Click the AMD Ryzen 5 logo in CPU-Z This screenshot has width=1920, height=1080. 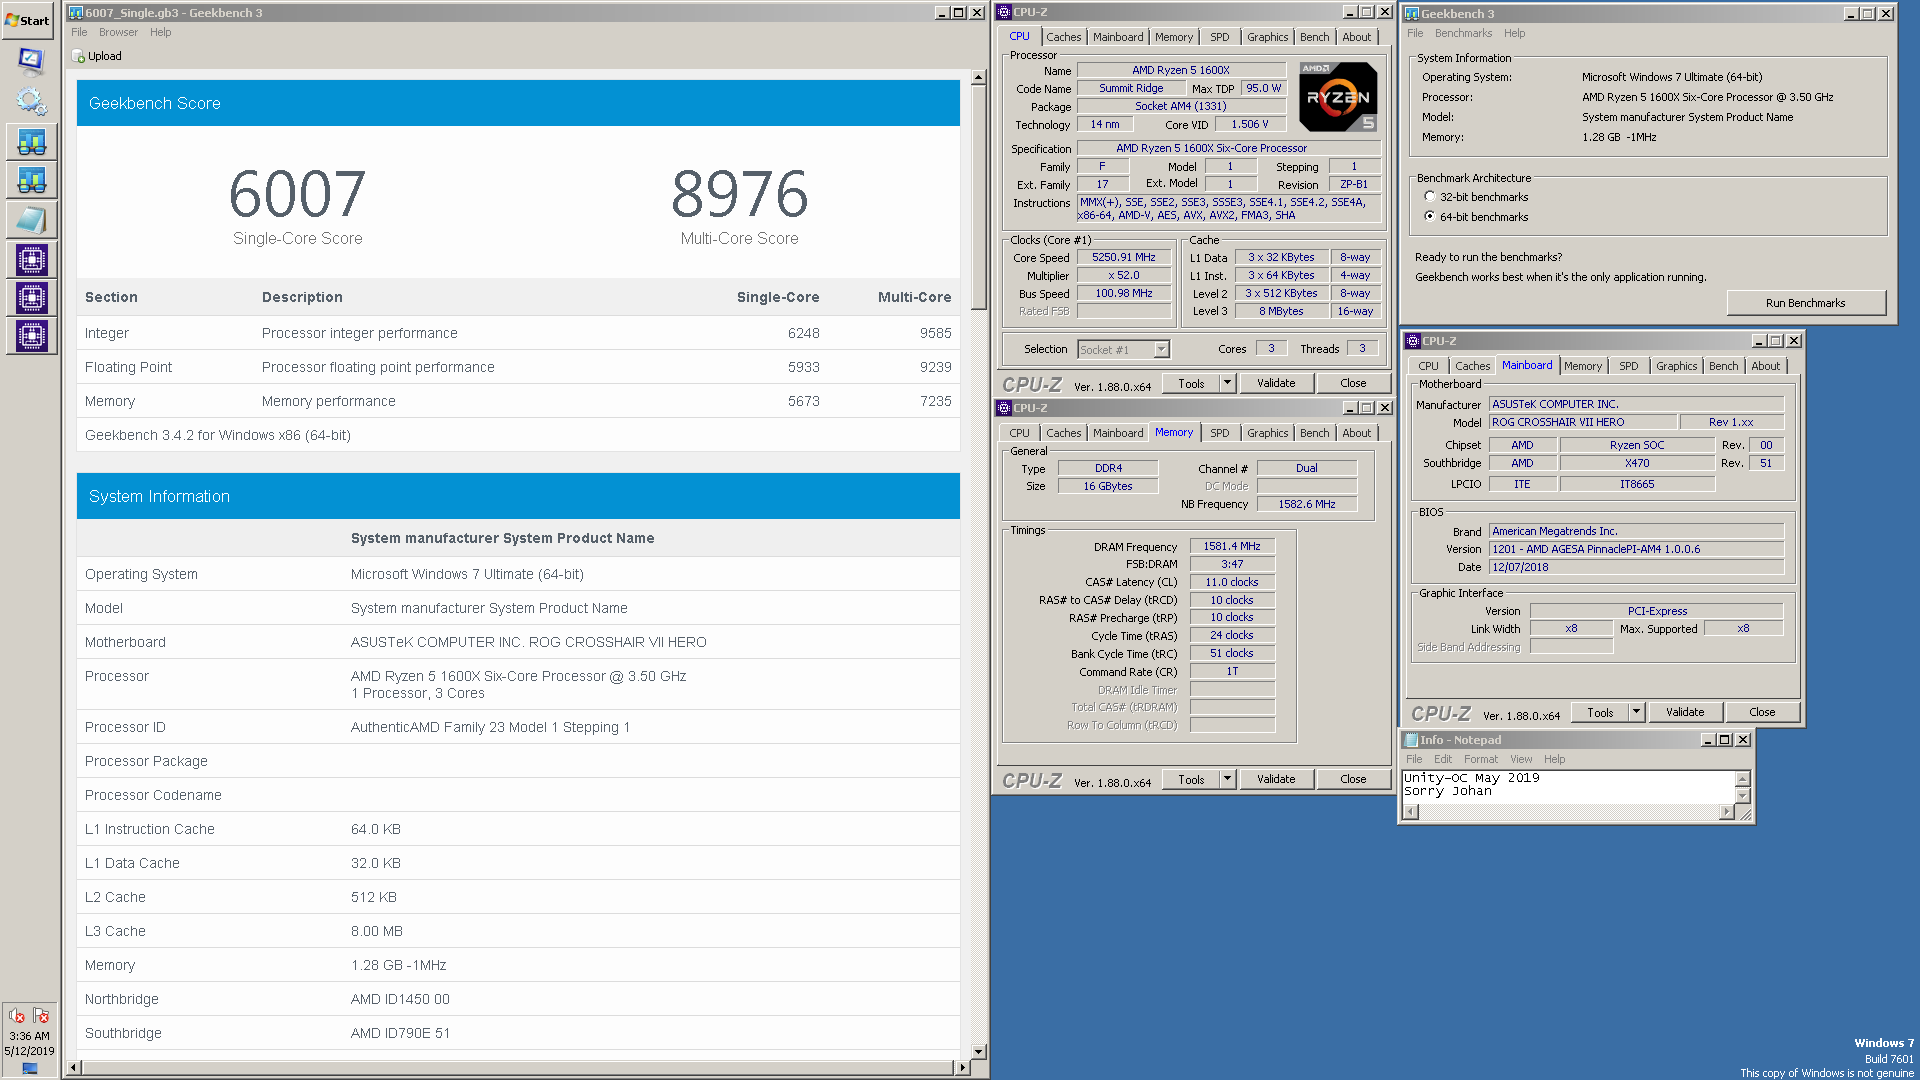click(1338, 97)
